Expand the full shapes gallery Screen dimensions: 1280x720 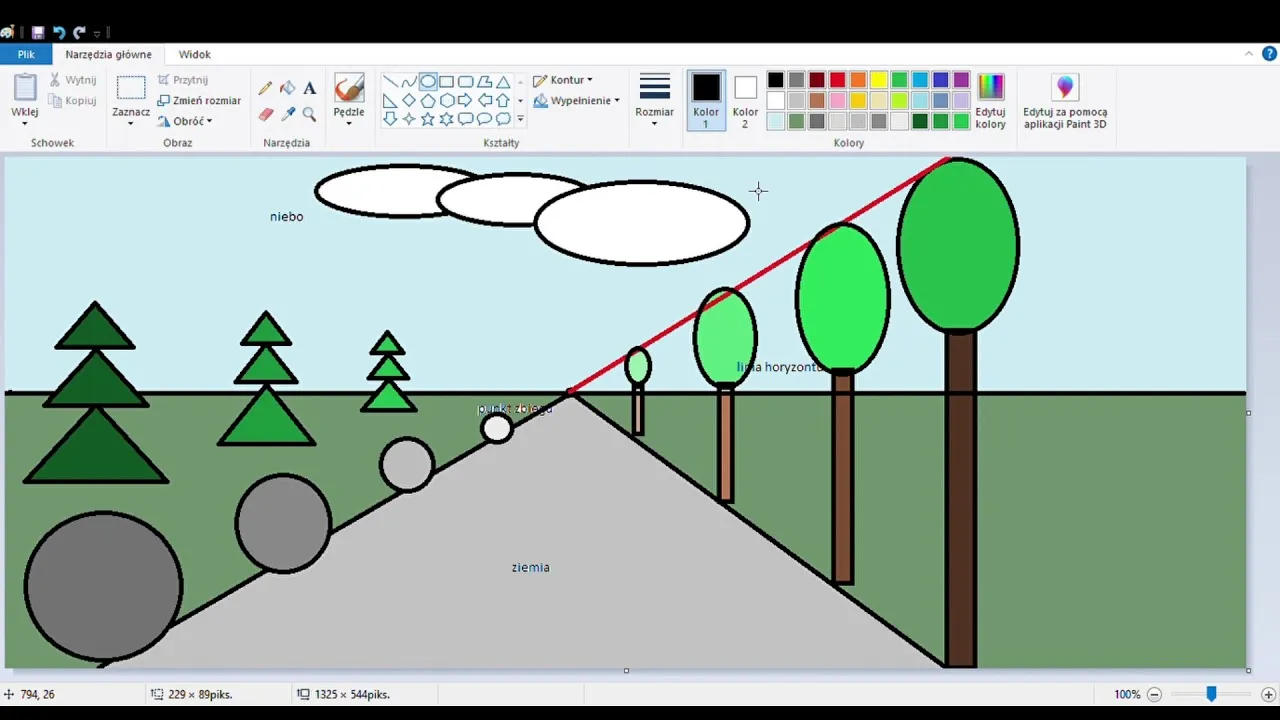520,119
